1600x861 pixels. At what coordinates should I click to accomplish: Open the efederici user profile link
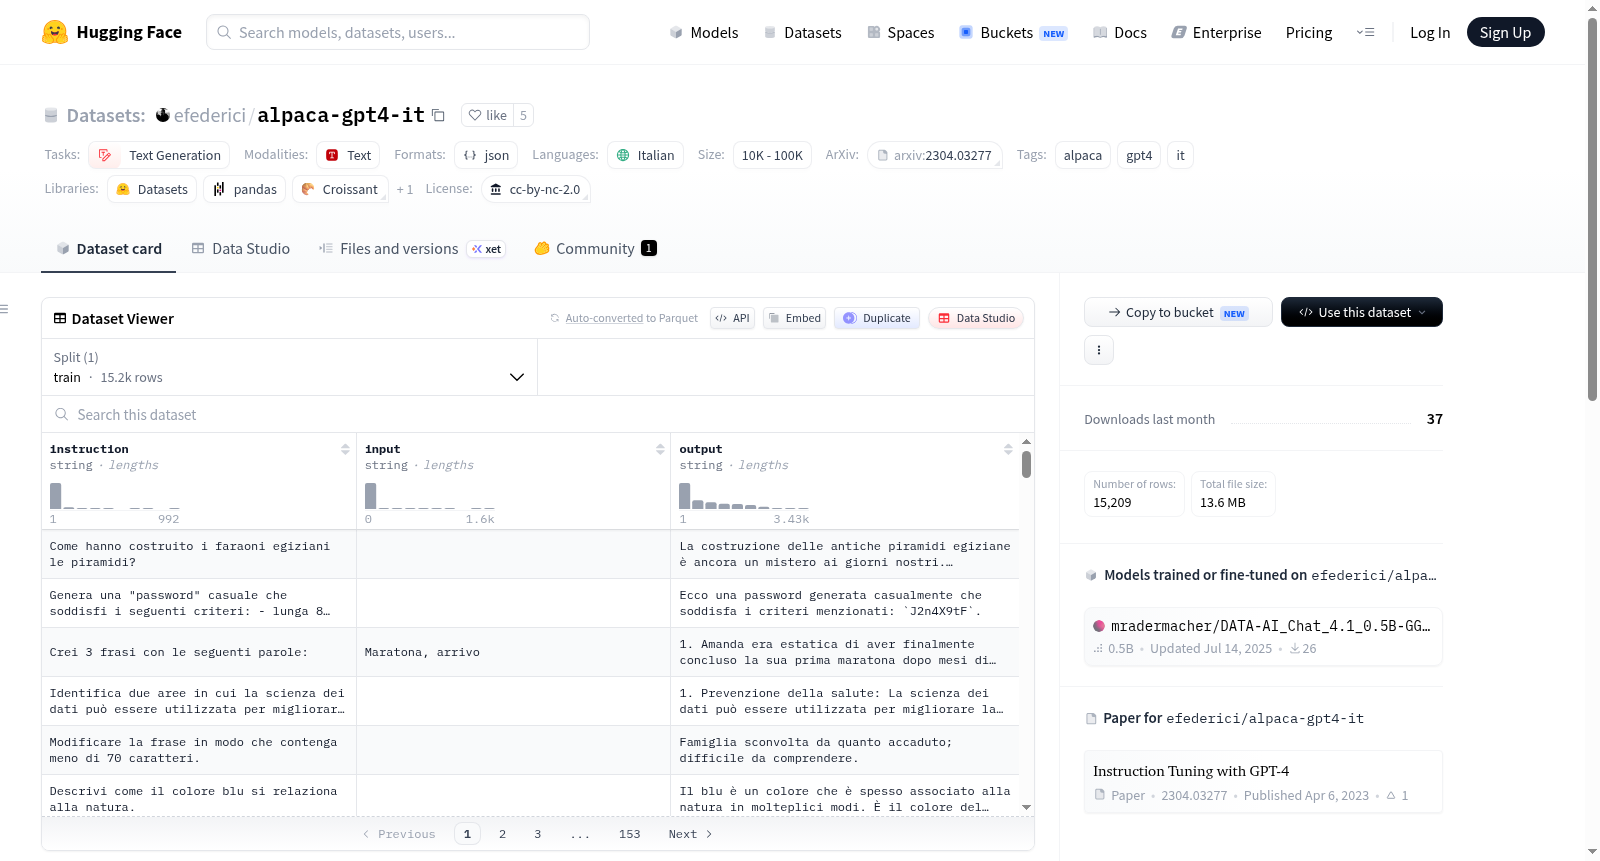(x=209, y=115)
